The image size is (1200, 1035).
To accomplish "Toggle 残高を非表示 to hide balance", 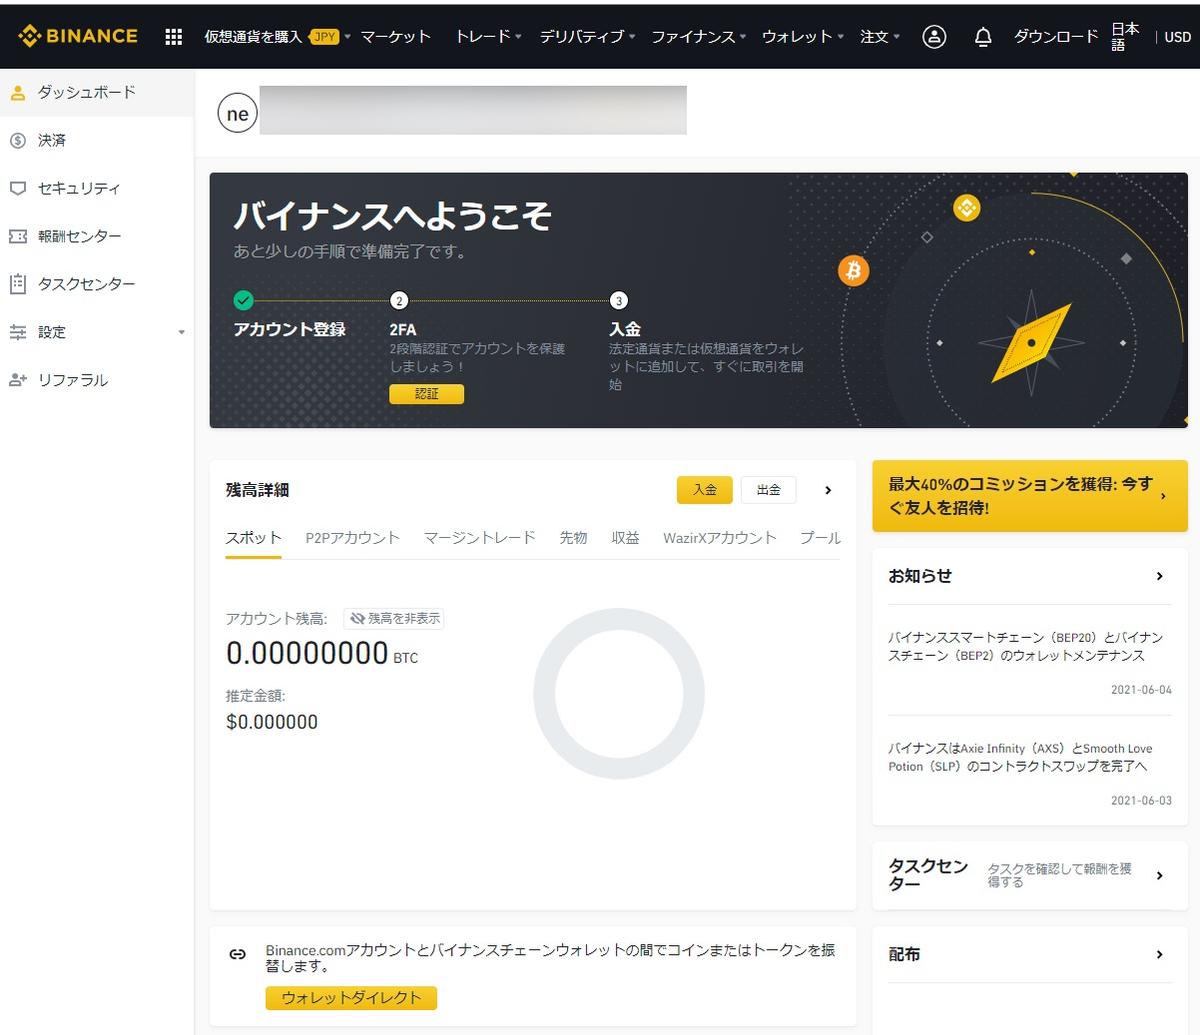I will pyautogui.click(x=394, y=618).
